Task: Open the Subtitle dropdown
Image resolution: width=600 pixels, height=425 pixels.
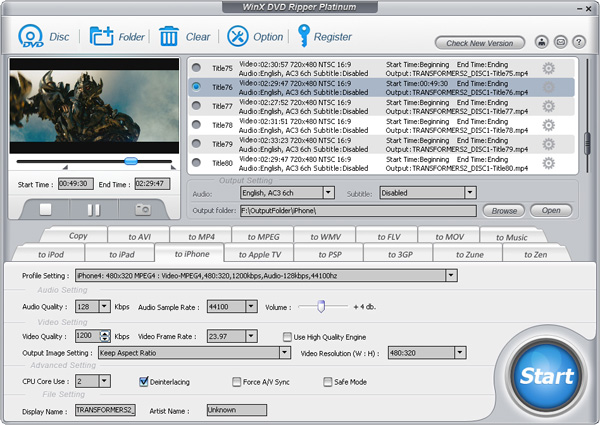Action: point(470,193)
